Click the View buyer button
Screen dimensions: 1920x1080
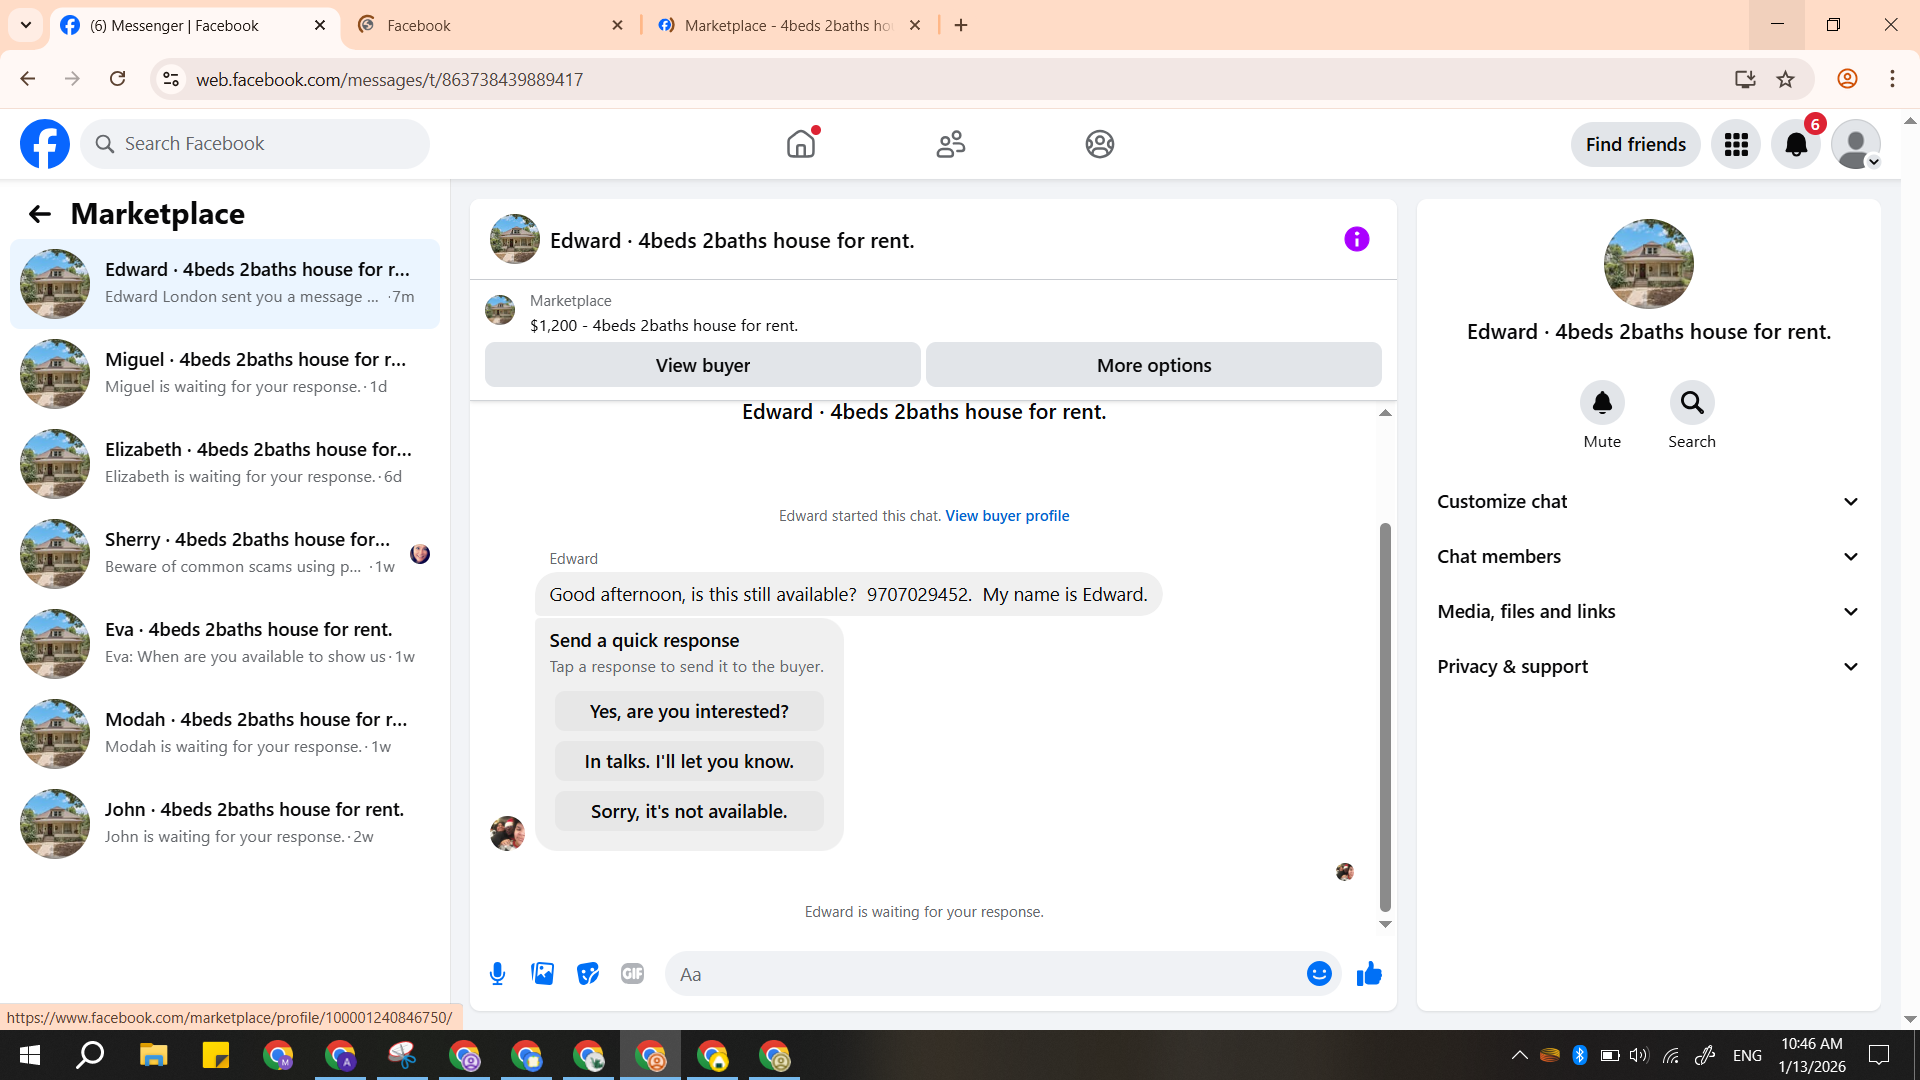(702, 365)
